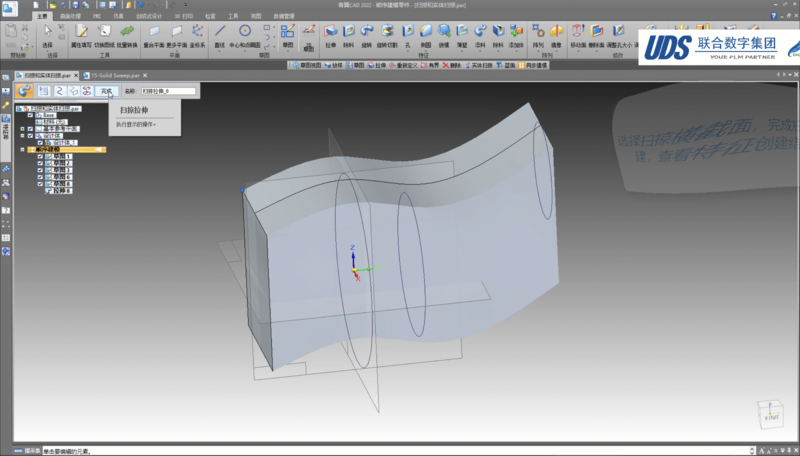Uncheck the Base checkbox in the tree

pos(30,115)
